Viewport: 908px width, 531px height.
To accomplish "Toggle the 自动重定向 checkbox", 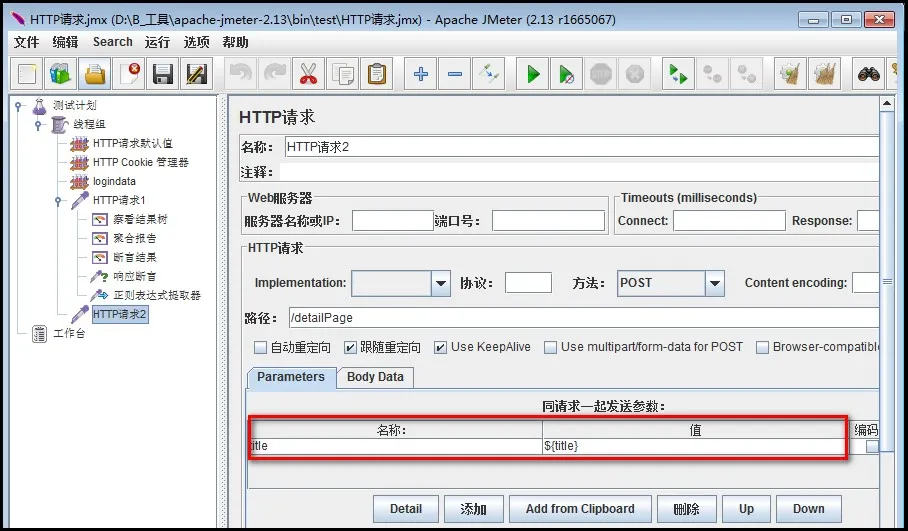I will pos(261,347).
